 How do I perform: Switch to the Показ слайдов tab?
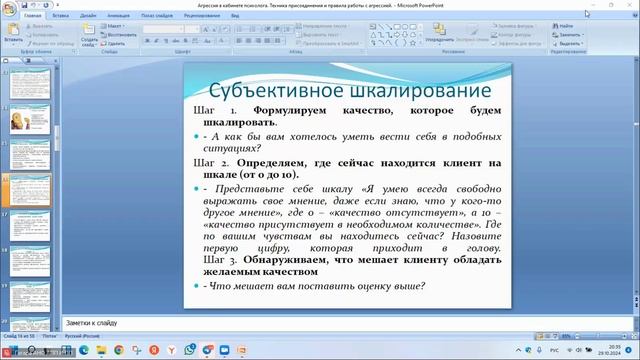[x=157, y=16]
